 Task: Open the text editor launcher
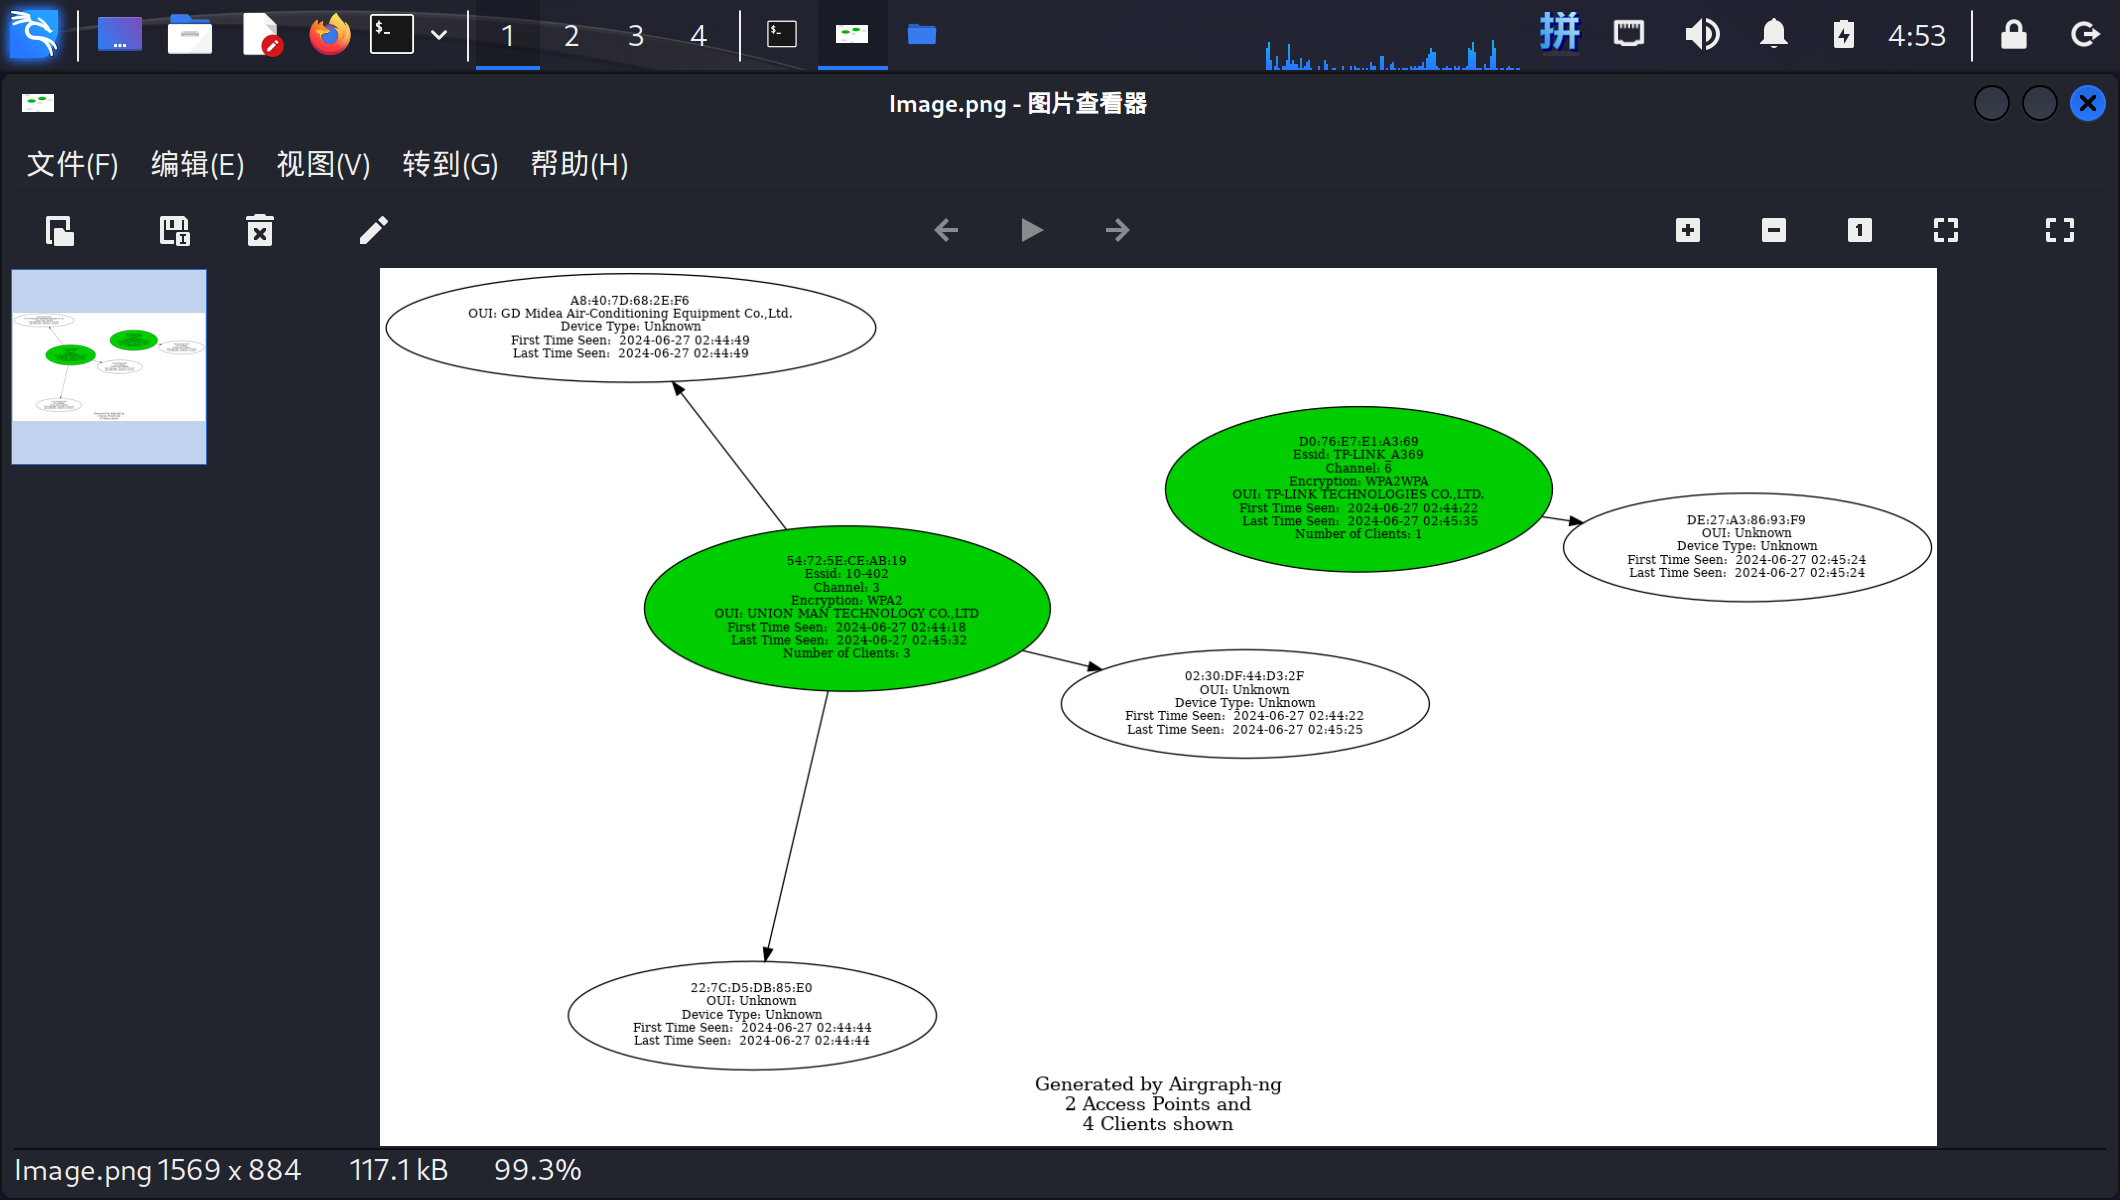(x=261, y=34)
